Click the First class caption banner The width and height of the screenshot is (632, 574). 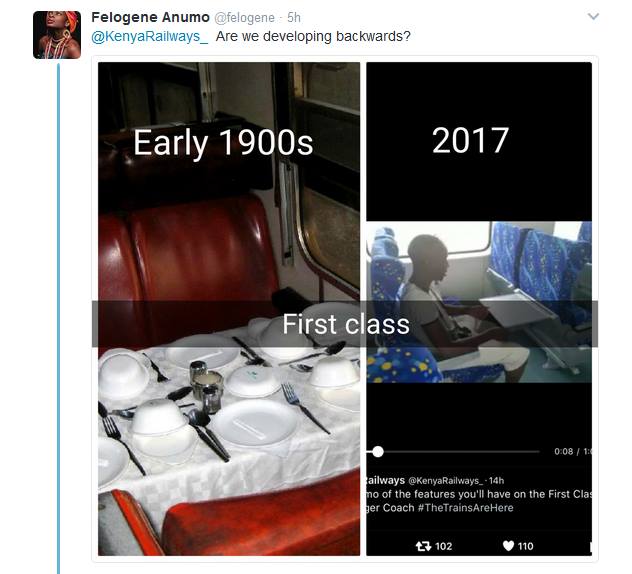(x=345, y=324)
